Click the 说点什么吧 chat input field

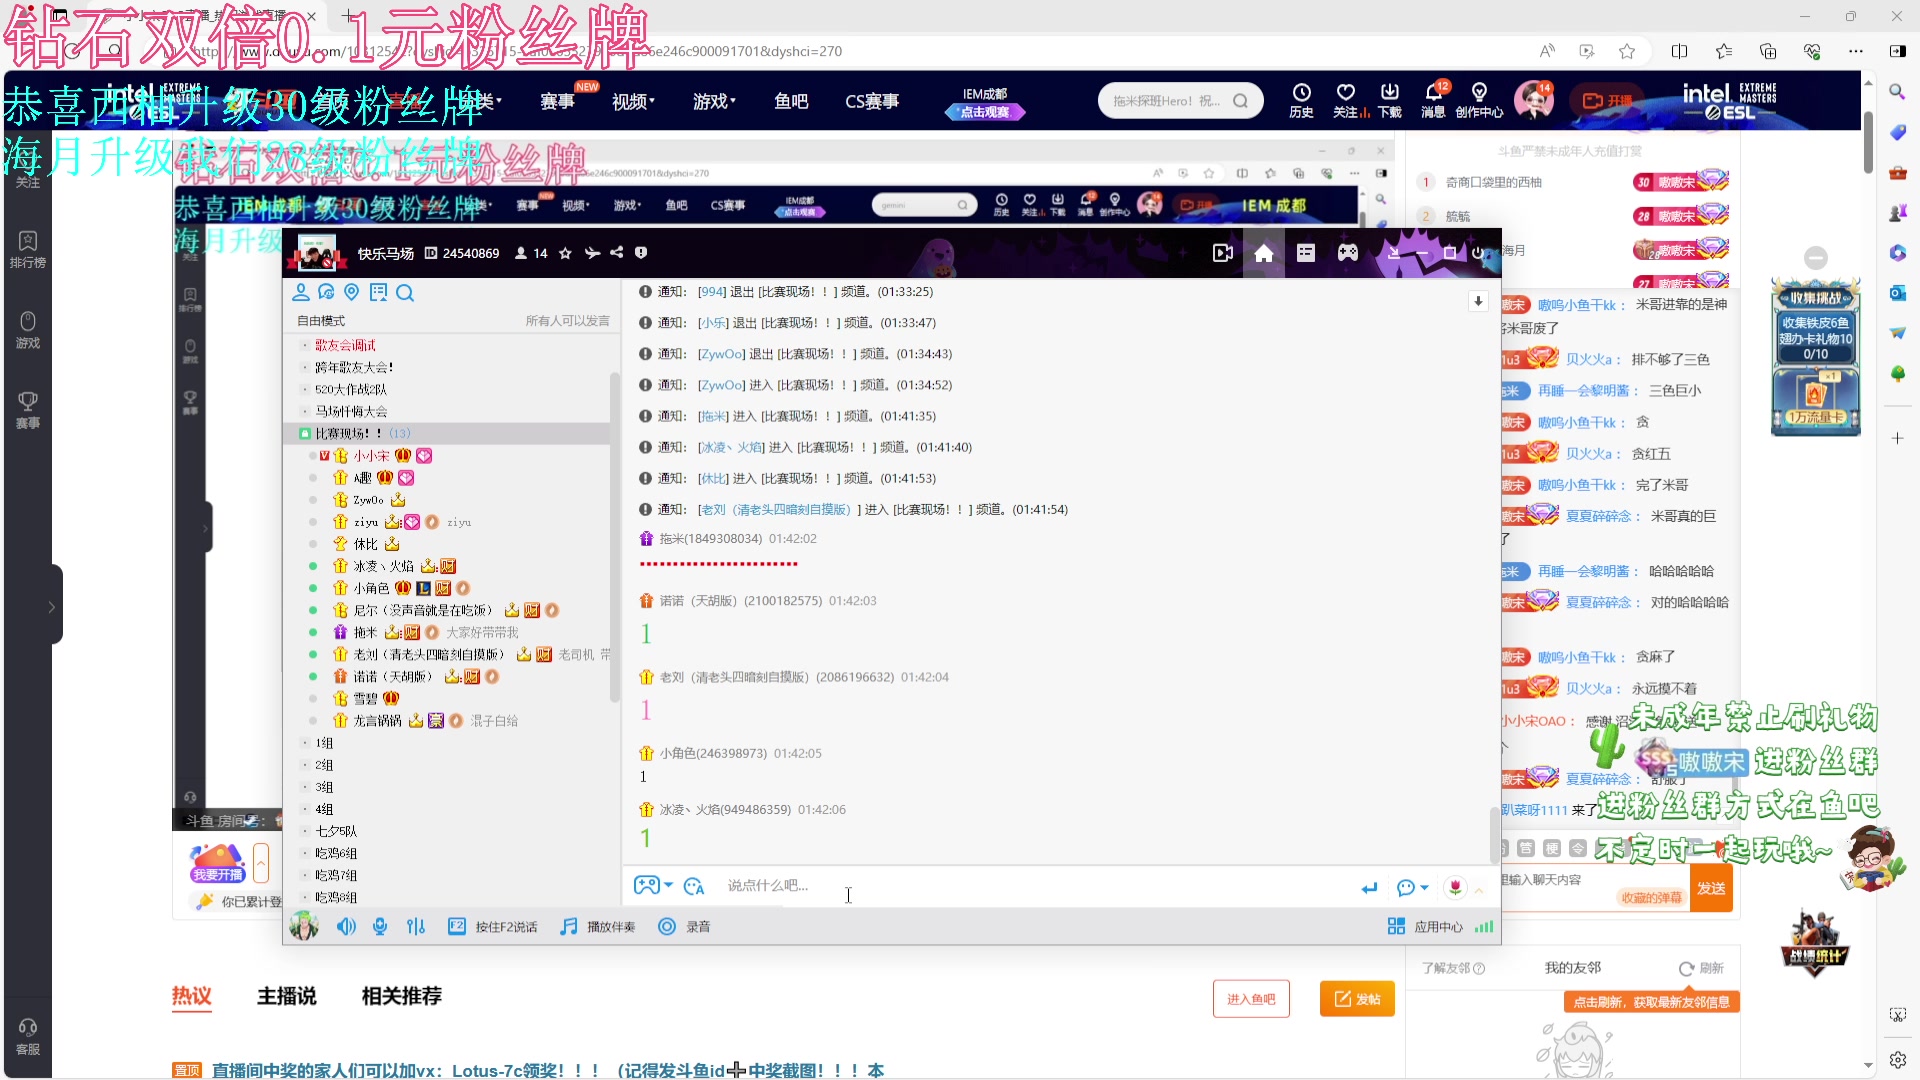point(850,886)
